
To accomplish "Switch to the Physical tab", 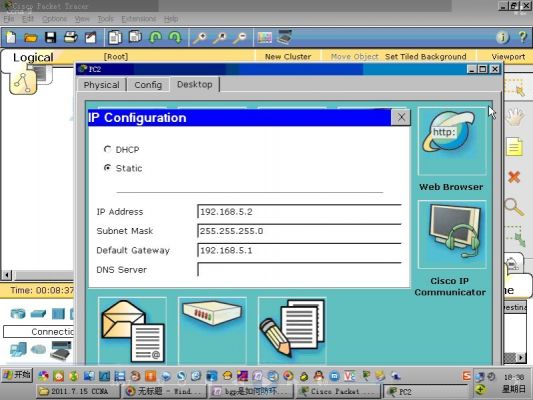I will click(102, 85).
